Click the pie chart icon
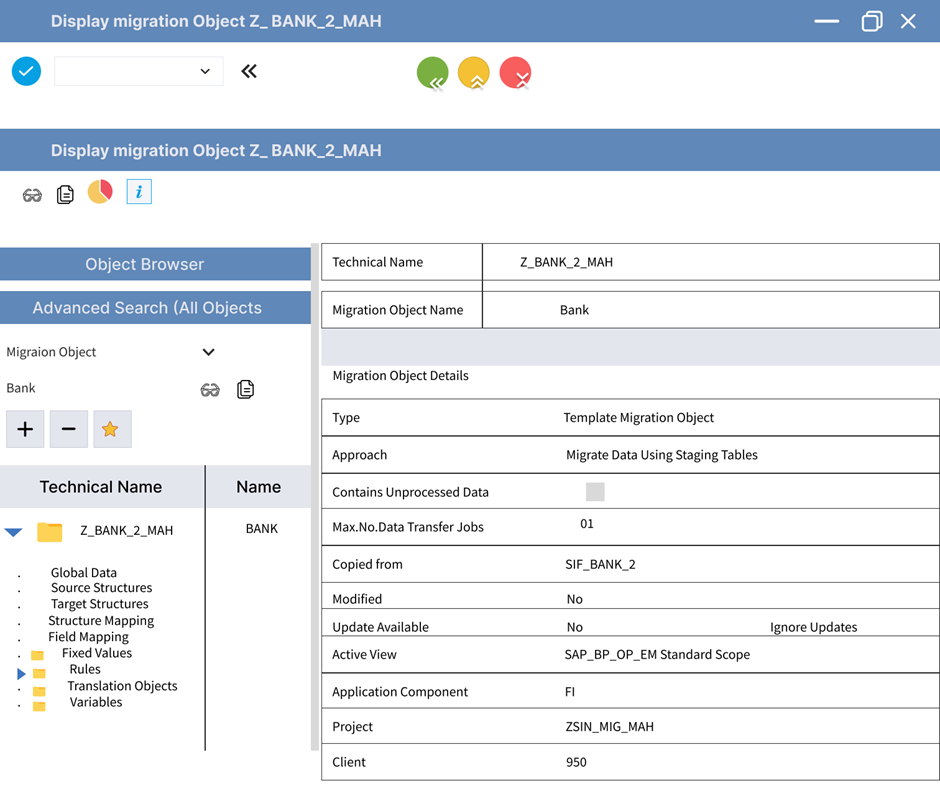Image resolution: width=940 pixels, height=801 pixels. click(x=100, y=192)
